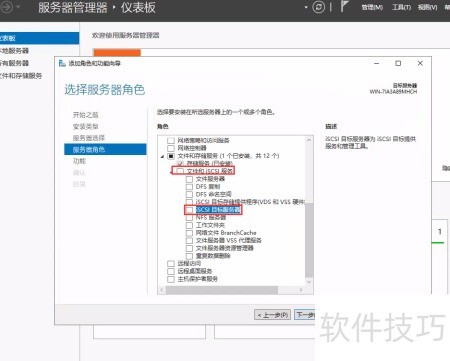
Task: Maximize the Add Roles wizard window
Action: pos(398,63)
